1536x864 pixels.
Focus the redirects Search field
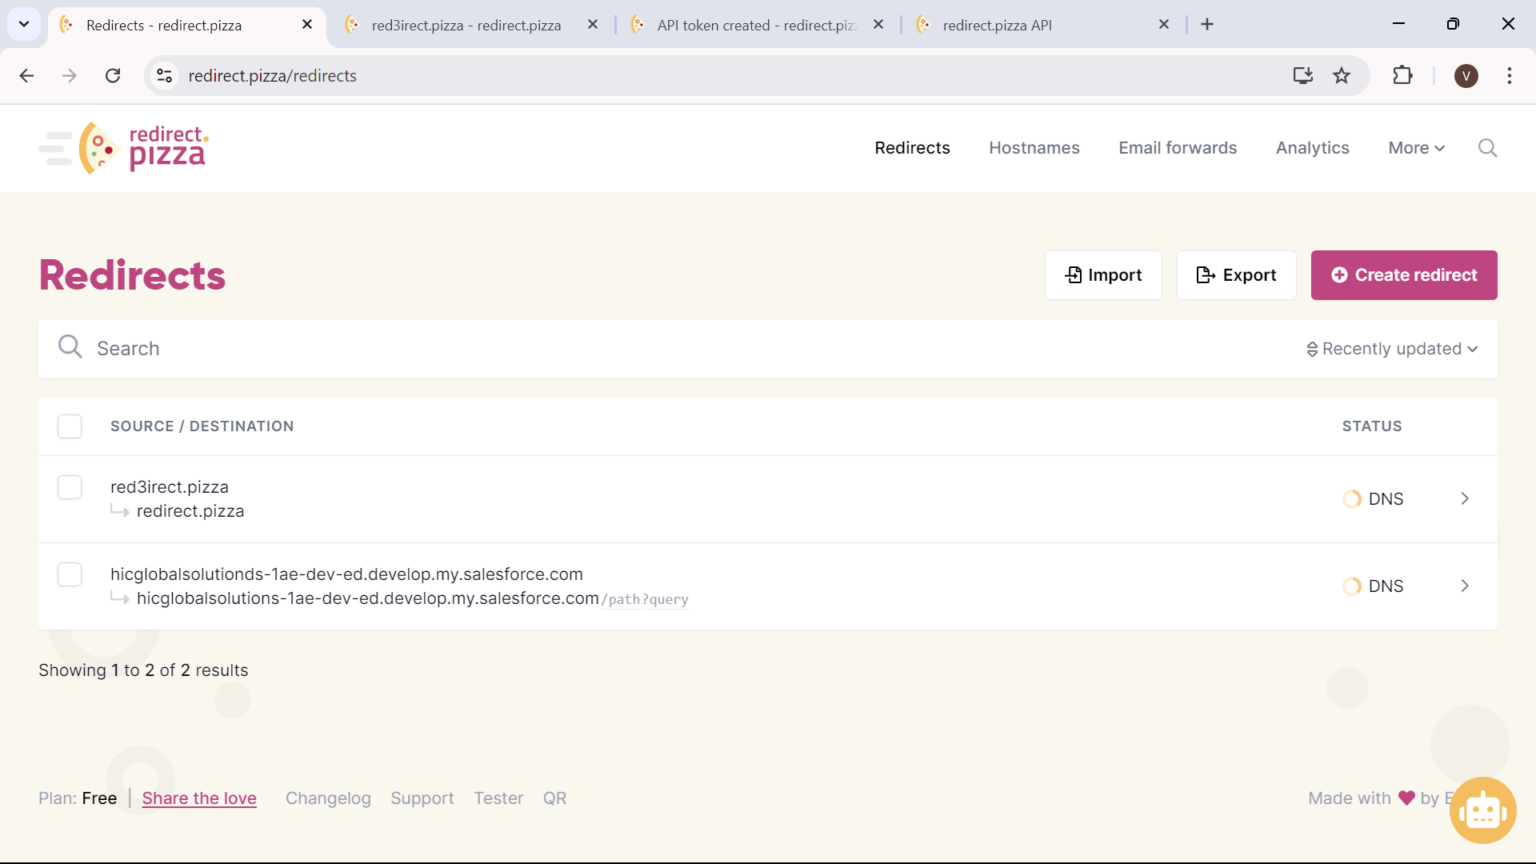coord(600,349)
